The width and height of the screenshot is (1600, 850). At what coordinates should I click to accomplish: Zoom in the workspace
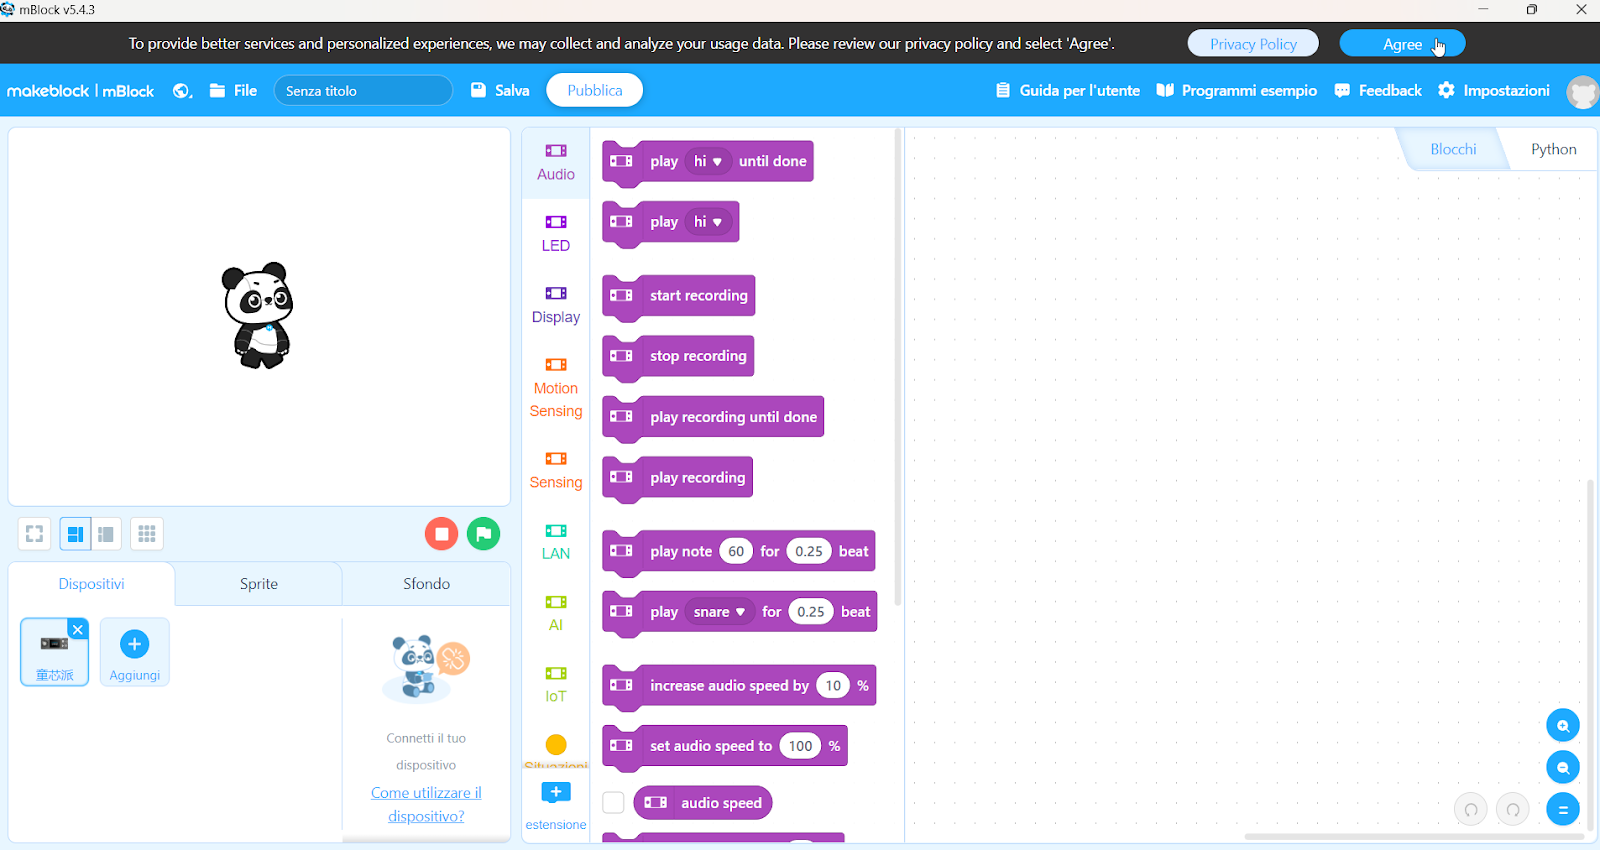[x=1562, y=726]
